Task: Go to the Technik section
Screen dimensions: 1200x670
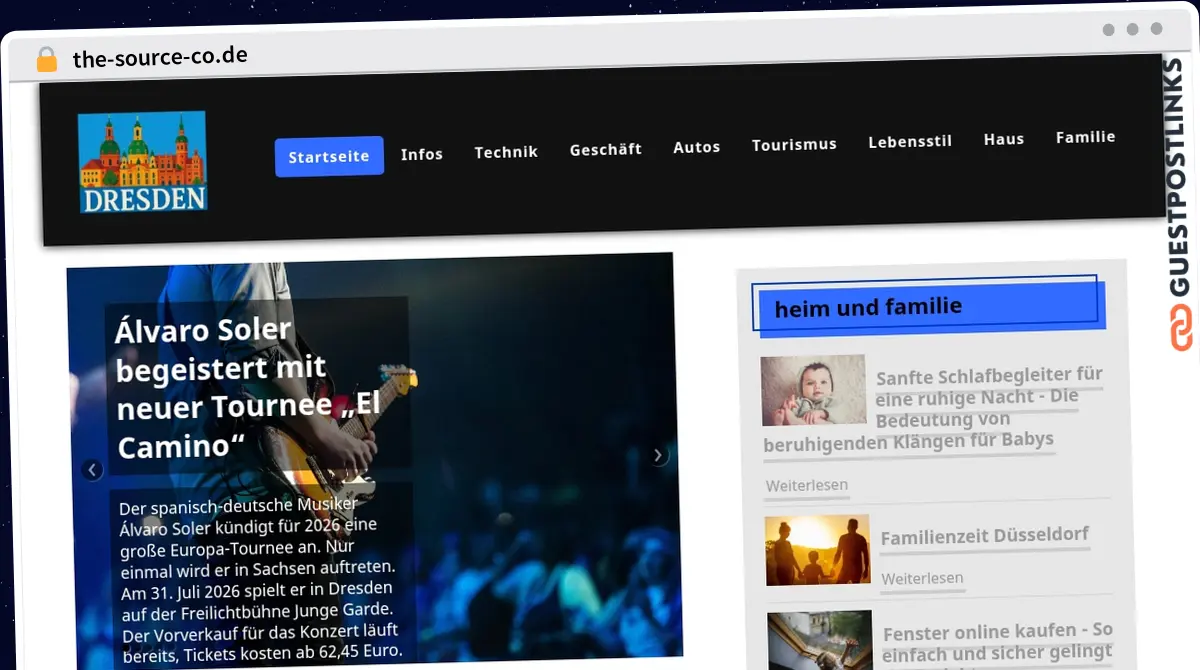Action: point(506,152)
